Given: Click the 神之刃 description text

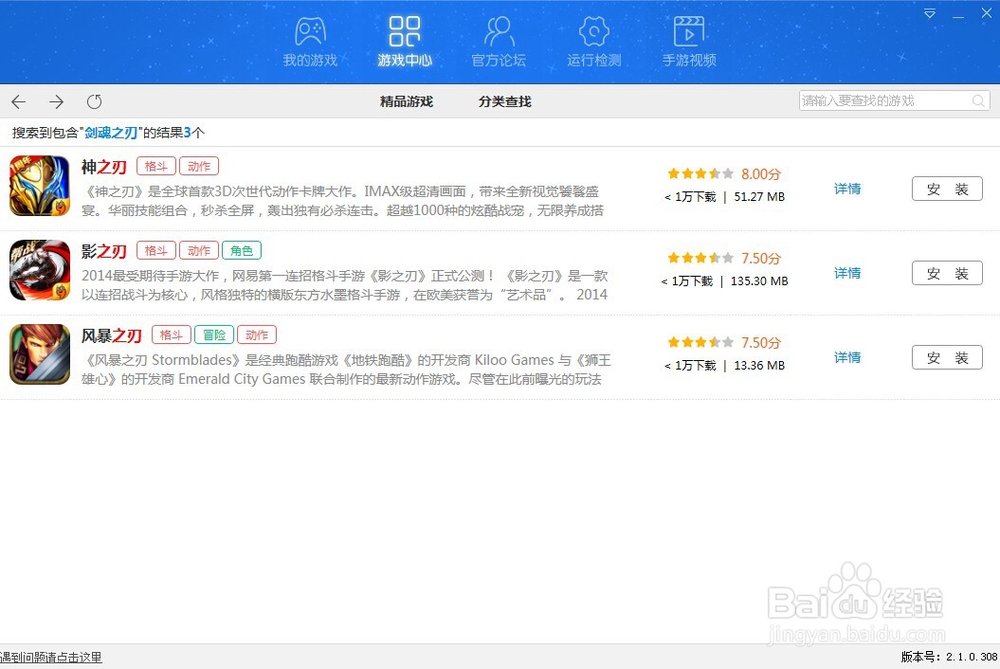Looking at the screenshot, I should click(342, 200).
